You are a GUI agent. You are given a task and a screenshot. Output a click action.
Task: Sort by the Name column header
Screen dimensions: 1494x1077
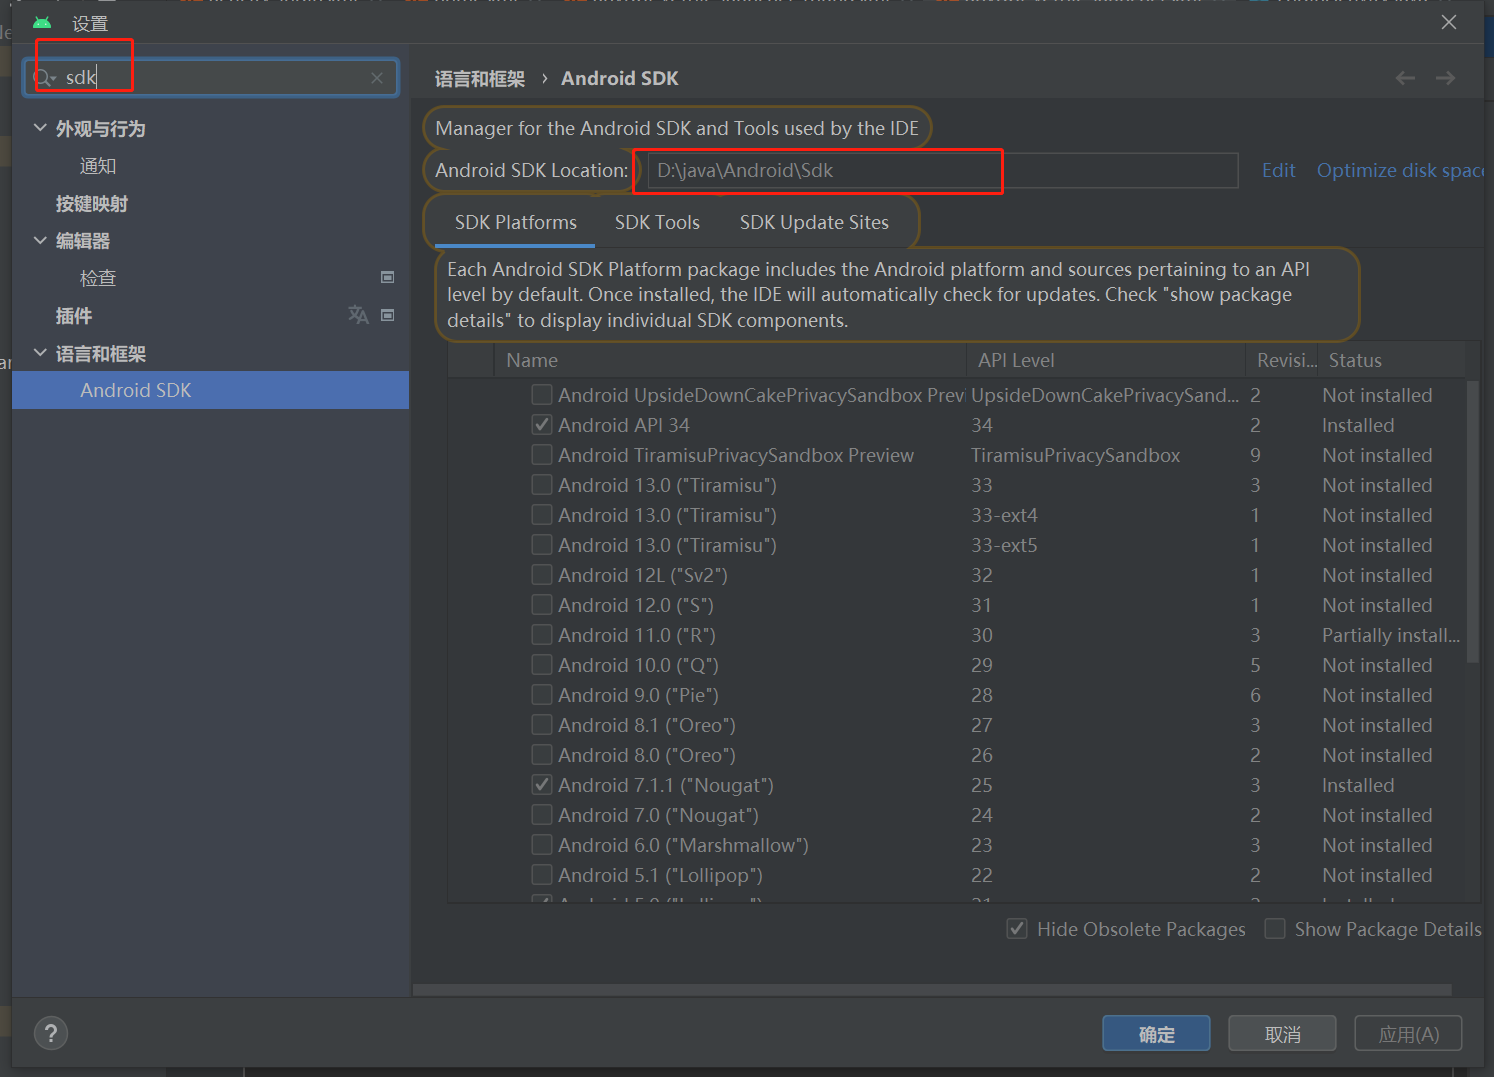(731, 360)
